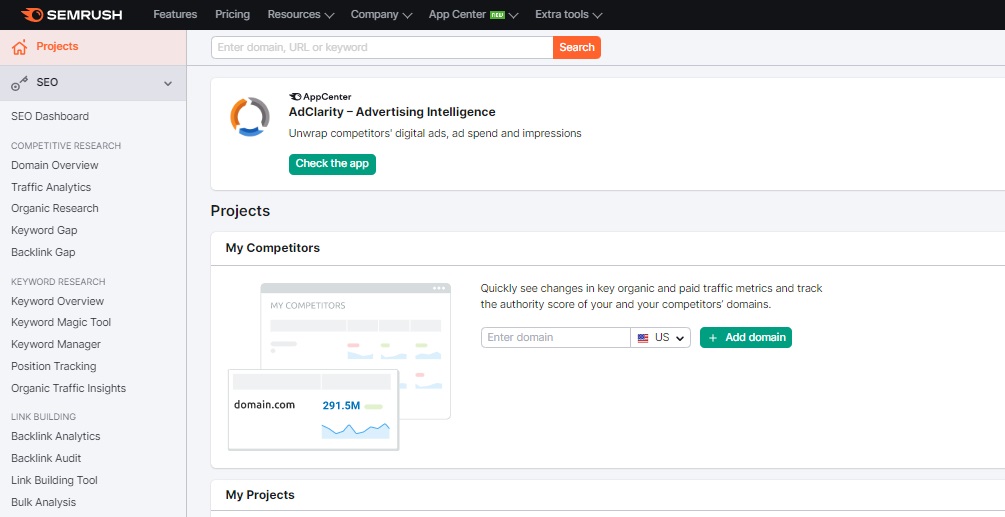The width and height of the screenshot is (1005, 517).
Task: Click the LINK BUILDING section label
Action: point(44,416)
